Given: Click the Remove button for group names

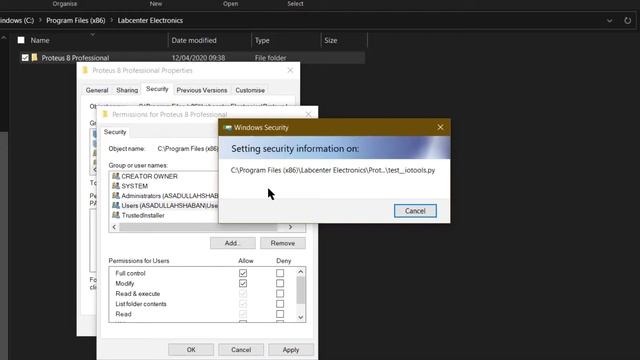Looking at the screenshot, I should [283, 243].
